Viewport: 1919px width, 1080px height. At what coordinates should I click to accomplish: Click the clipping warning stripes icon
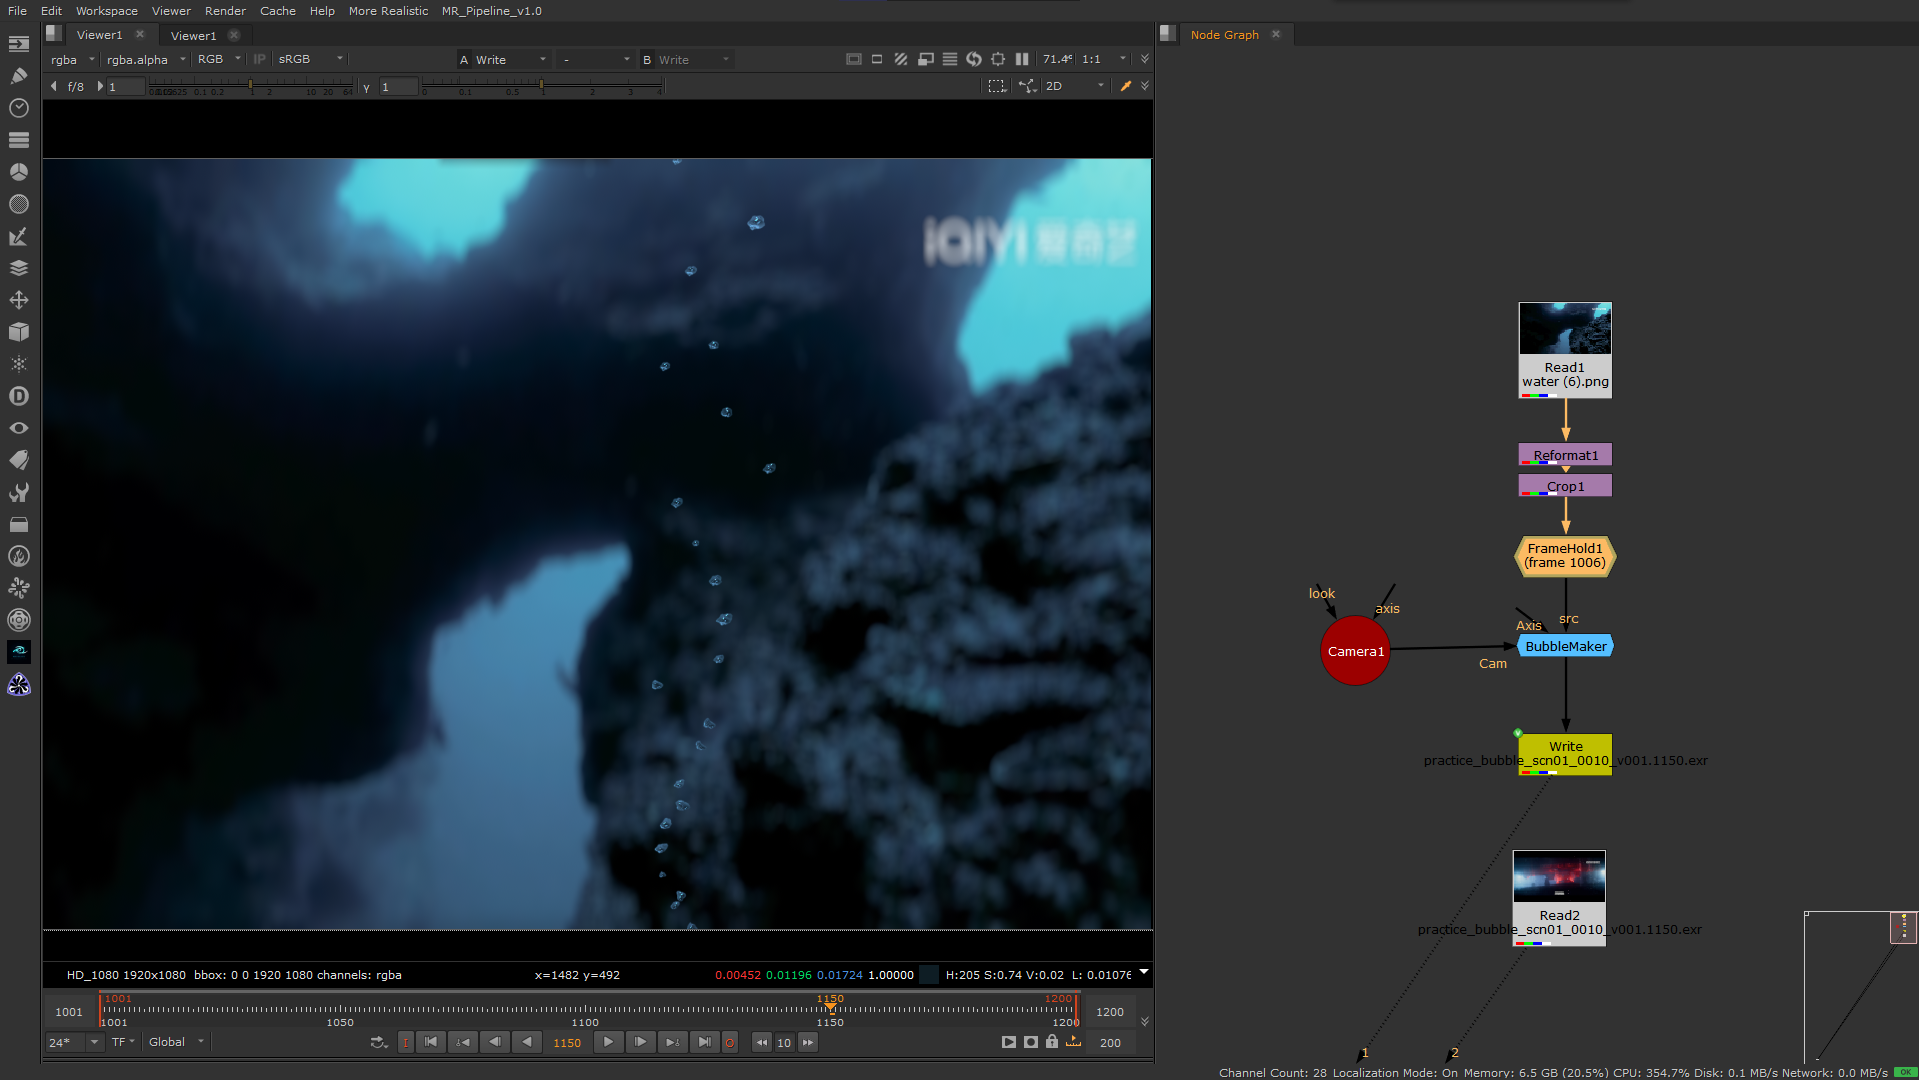tap(901, 59)
